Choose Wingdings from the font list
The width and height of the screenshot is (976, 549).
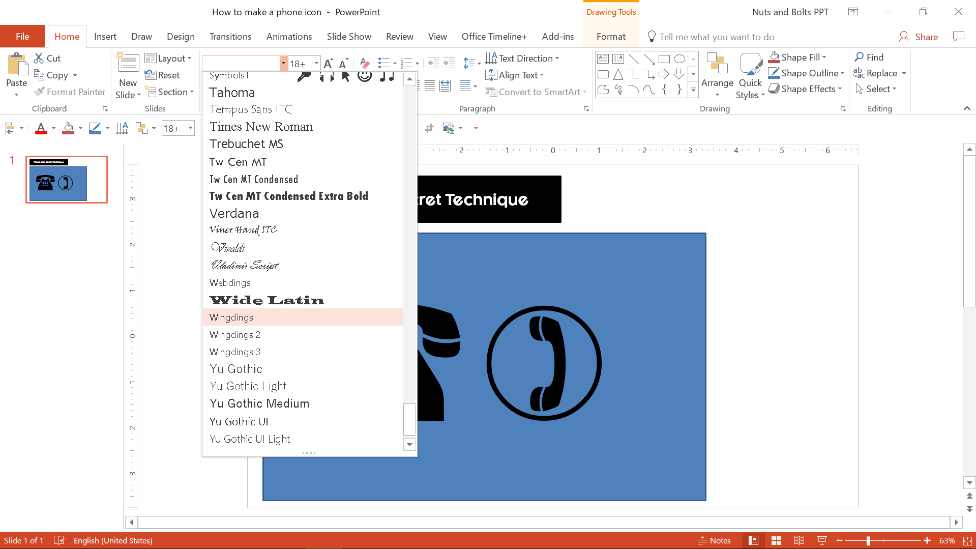(x=303, y=317)
